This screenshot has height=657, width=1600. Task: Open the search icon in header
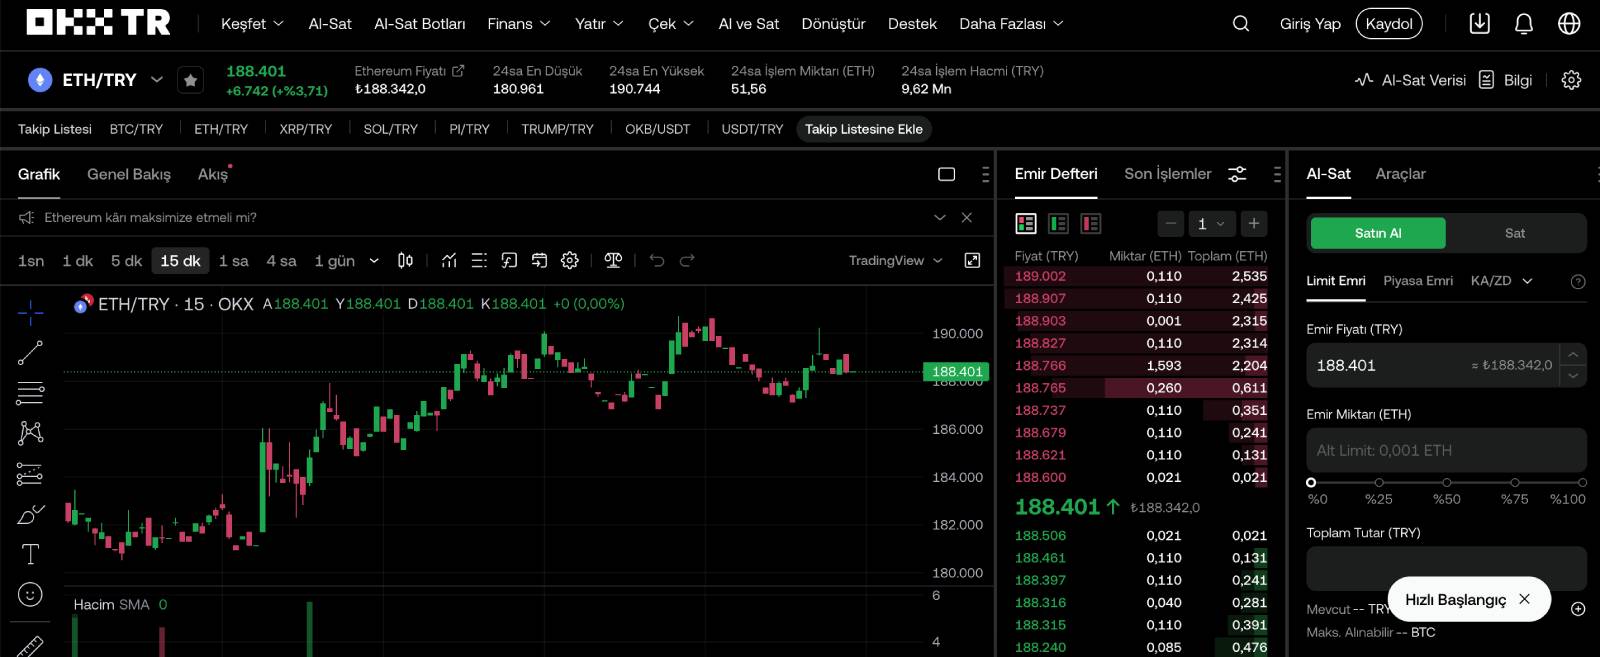tap(1241, 23)
